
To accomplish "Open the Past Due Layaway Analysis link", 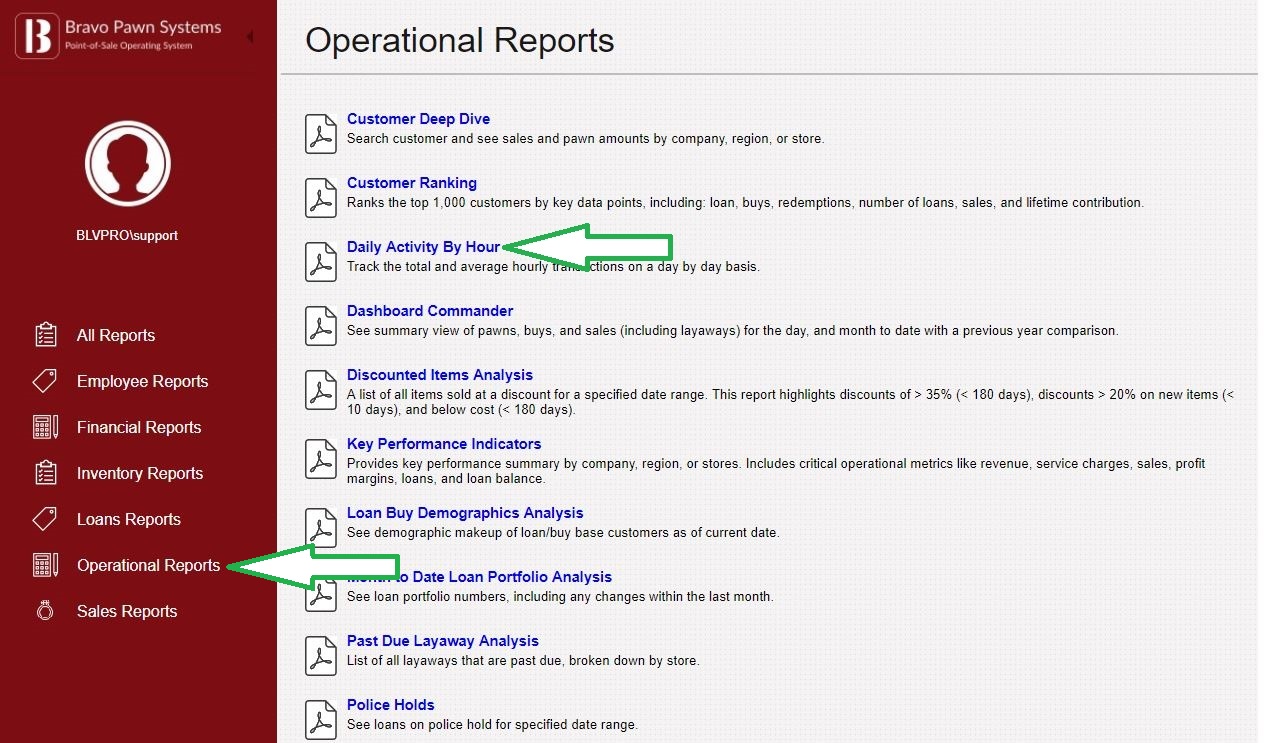I will tap(443, 641).
